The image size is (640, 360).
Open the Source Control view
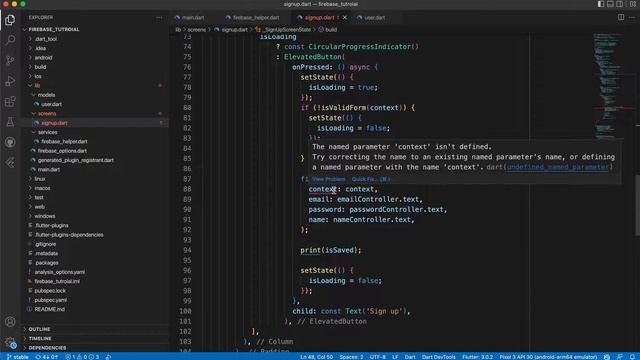10,60
